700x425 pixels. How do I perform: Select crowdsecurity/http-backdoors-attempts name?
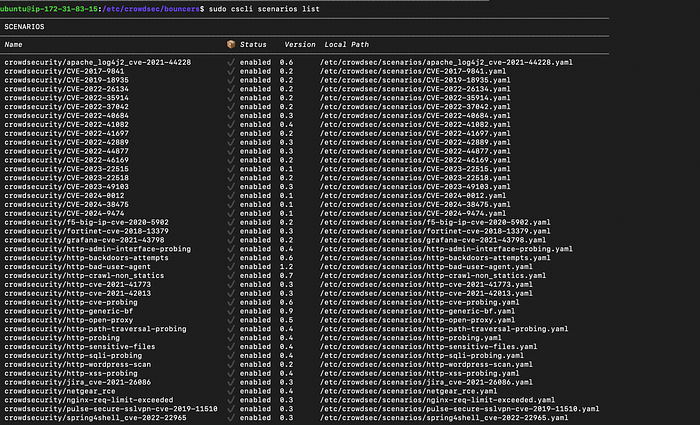pyautogui.click(x=87, y=258)
